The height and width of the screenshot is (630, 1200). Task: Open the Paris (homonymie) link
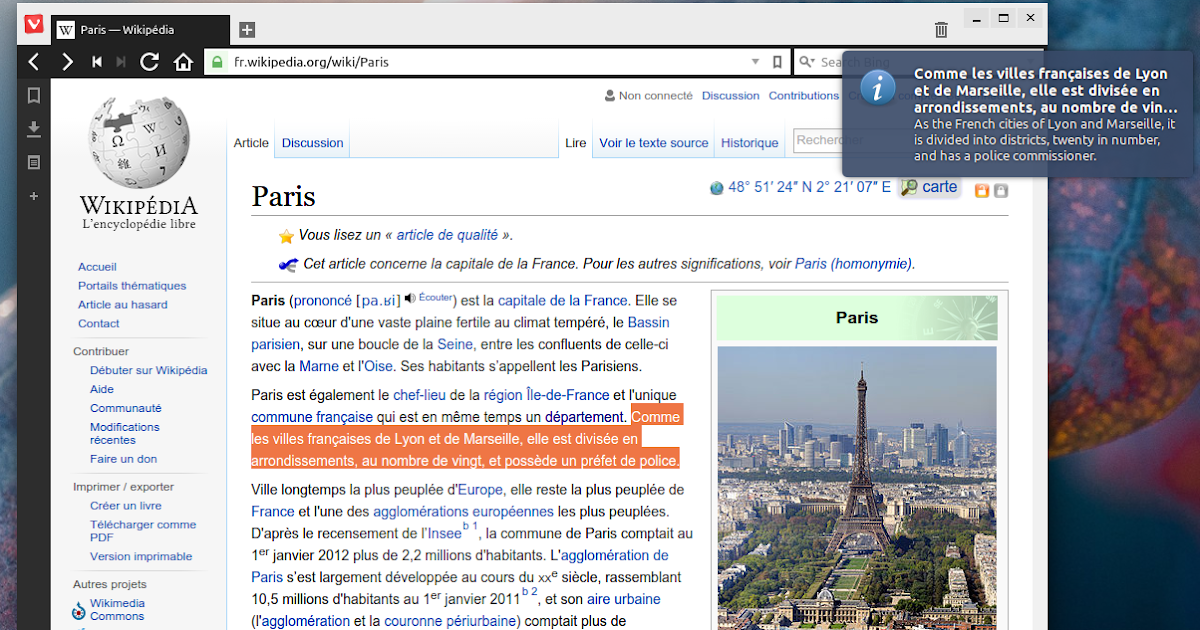coord(853,264)
